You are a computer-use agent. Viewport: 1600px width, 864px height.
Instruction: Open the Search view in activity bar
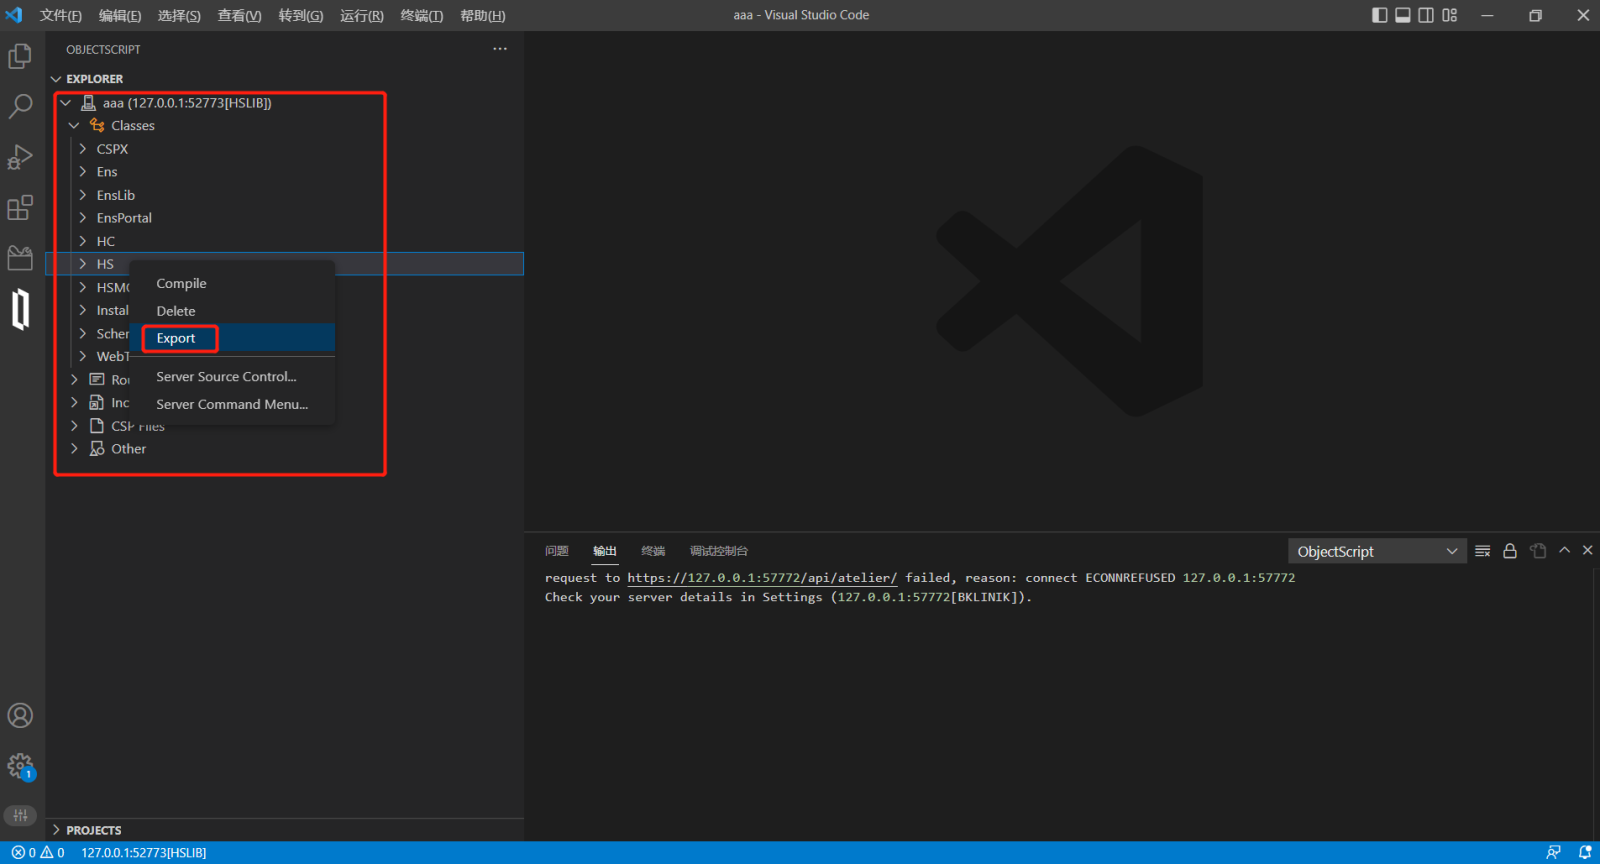(x=20, y=106)
